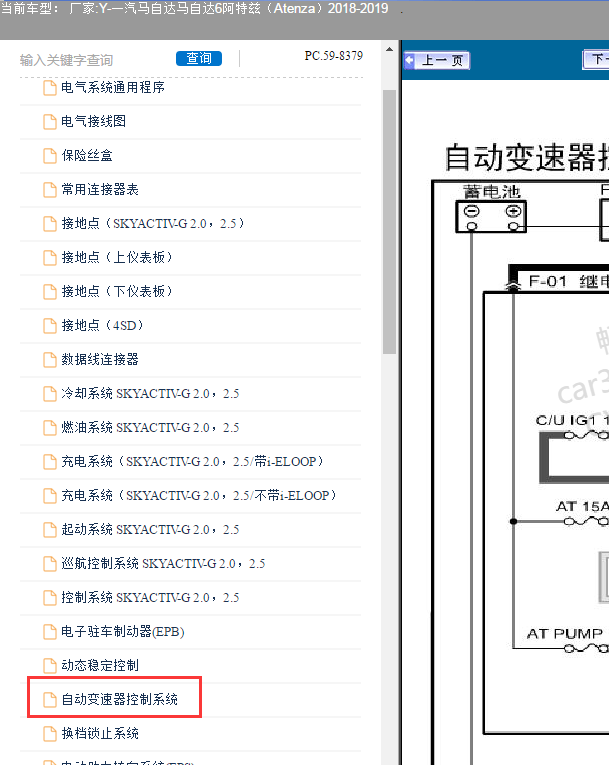
Task: Click the sidebar scroll up arrow
Action: pos(389,49)
